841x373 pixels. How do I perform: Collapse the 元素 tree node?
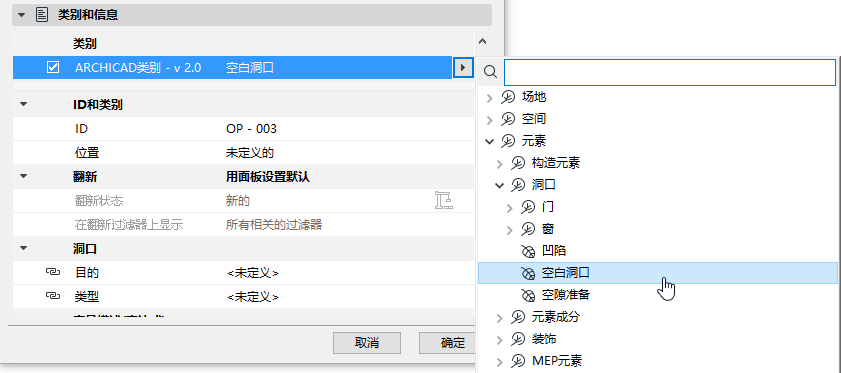pyautogui.click(x=489, y=142)
